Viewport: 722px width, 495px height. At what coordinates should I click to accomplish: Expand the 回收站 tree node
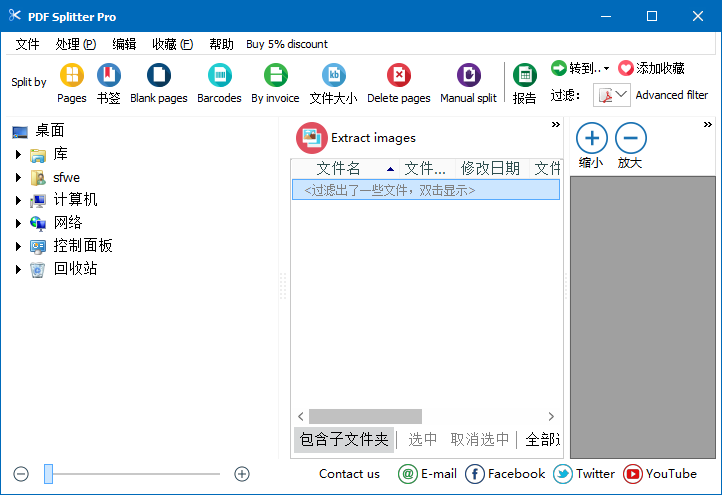click(18, 269)
